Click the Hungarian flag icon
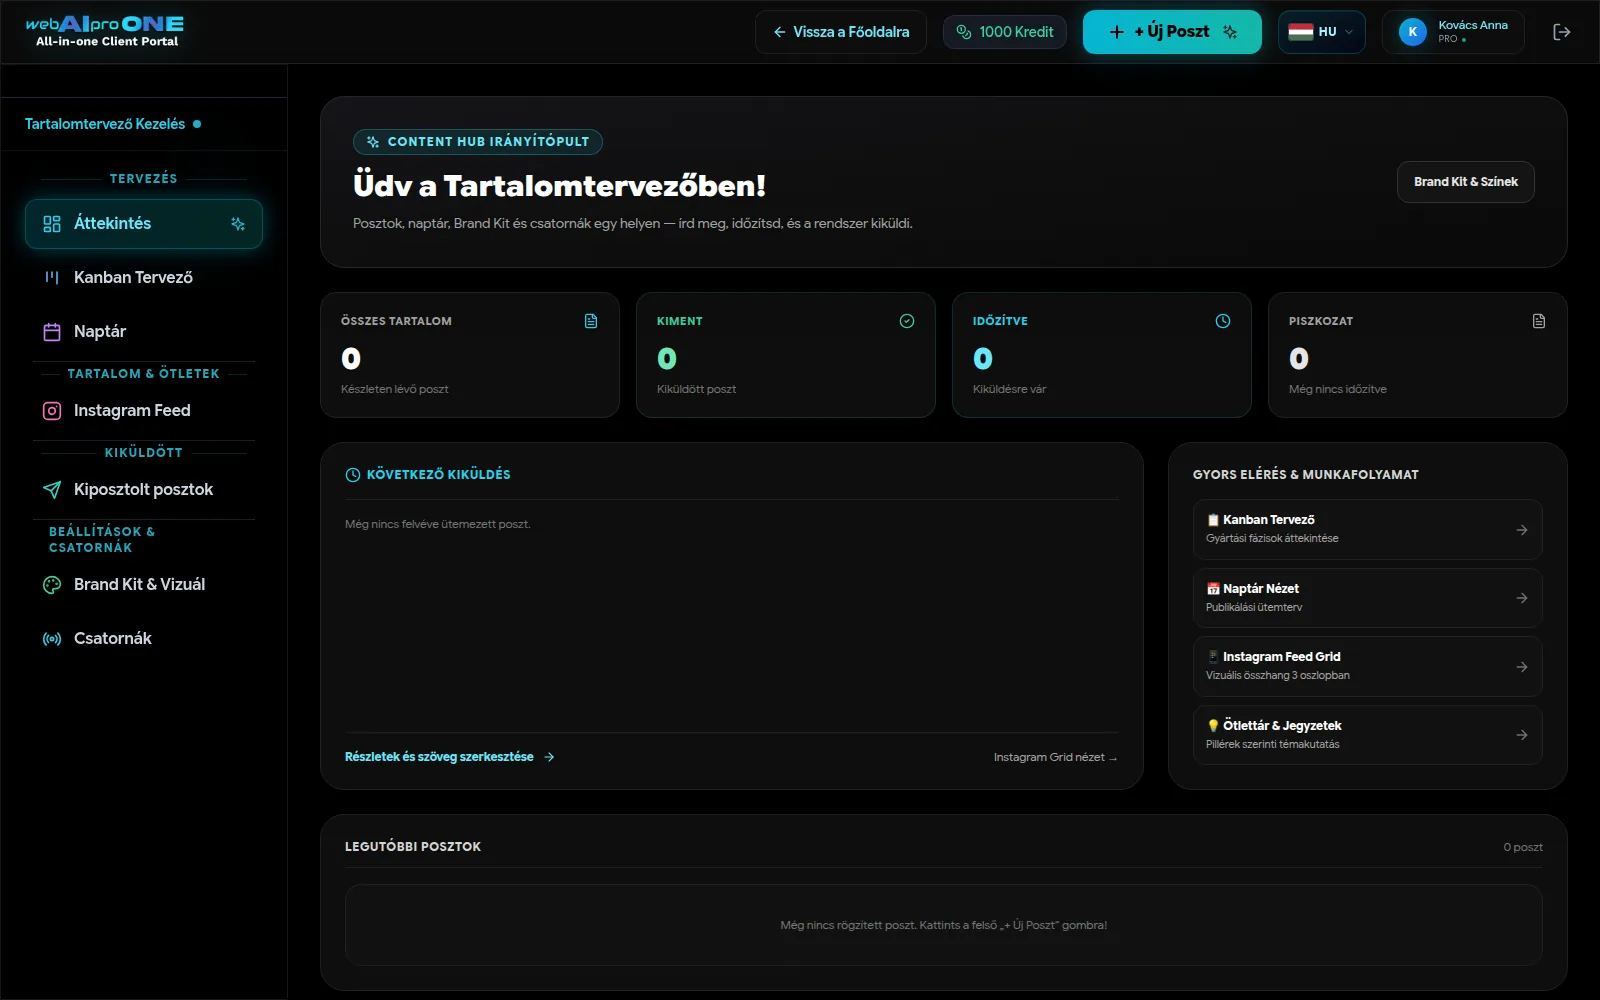 pos(1300,32)
